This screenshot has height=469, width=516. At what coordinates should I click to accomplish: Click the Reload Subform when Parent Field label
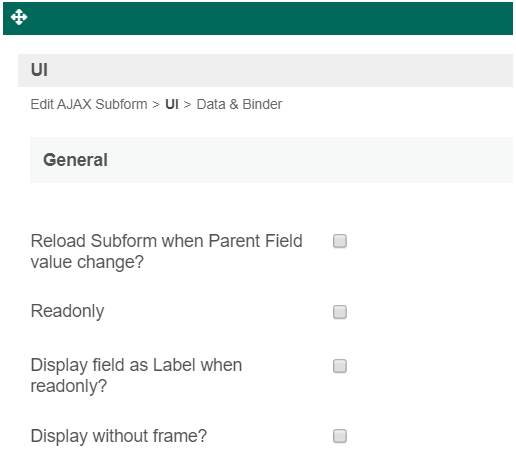pos(166,251)
